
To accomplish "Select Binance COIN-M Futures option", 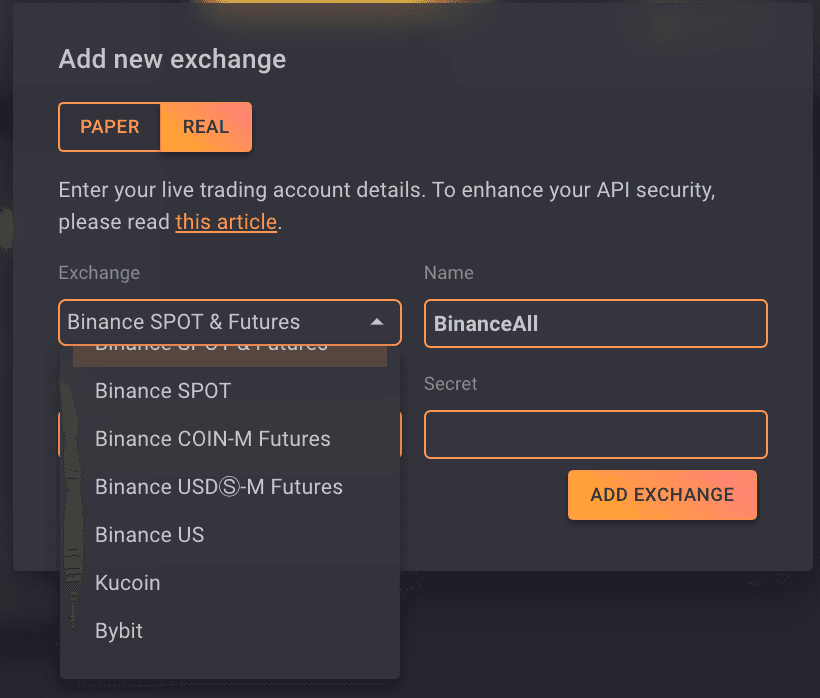I will point(212,439).
